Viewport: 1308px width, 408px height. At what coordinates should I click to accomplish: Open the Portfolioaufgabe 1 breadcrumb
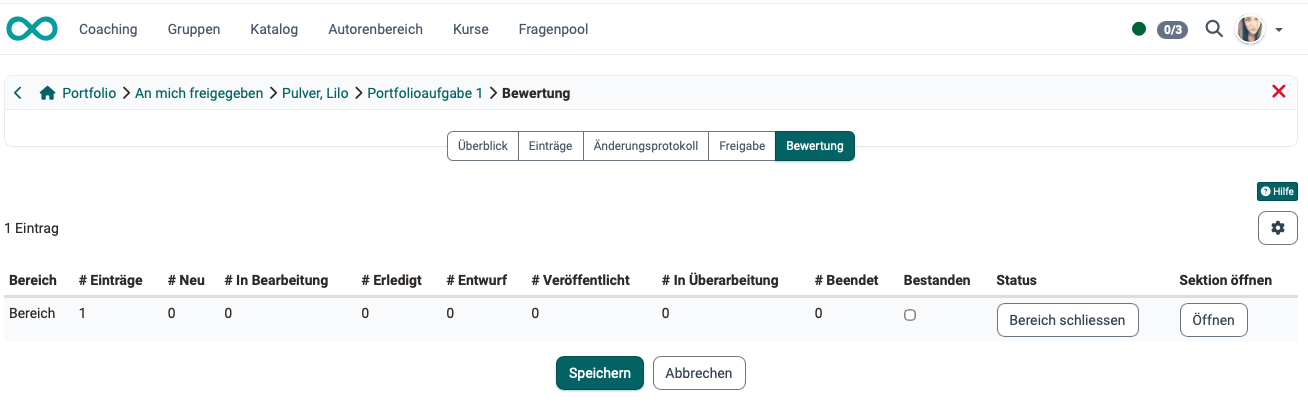pyautogui.click(x=425, y=93)
